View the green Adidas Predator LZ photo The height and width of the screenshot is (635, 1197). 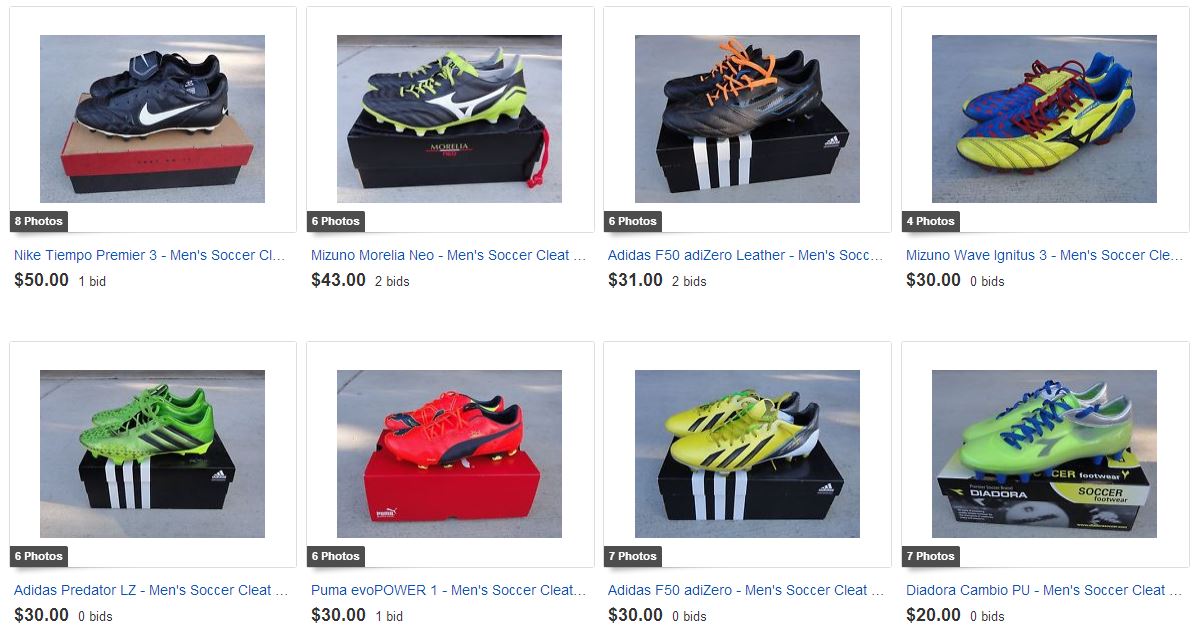tap(153, 454)
